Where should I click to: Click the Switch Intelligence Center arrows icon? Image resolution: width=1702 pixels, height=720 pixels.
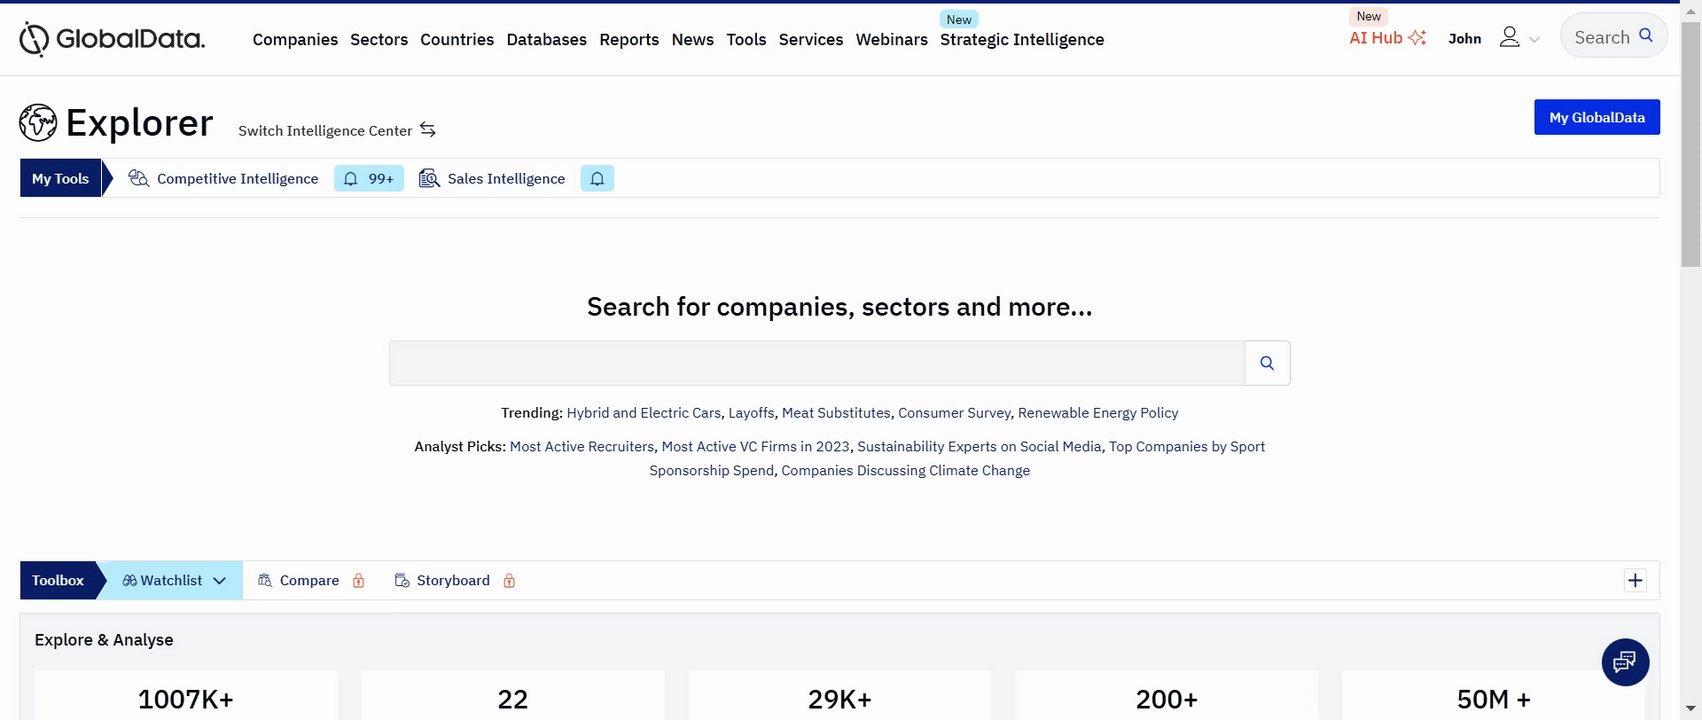tap(428, 130)
